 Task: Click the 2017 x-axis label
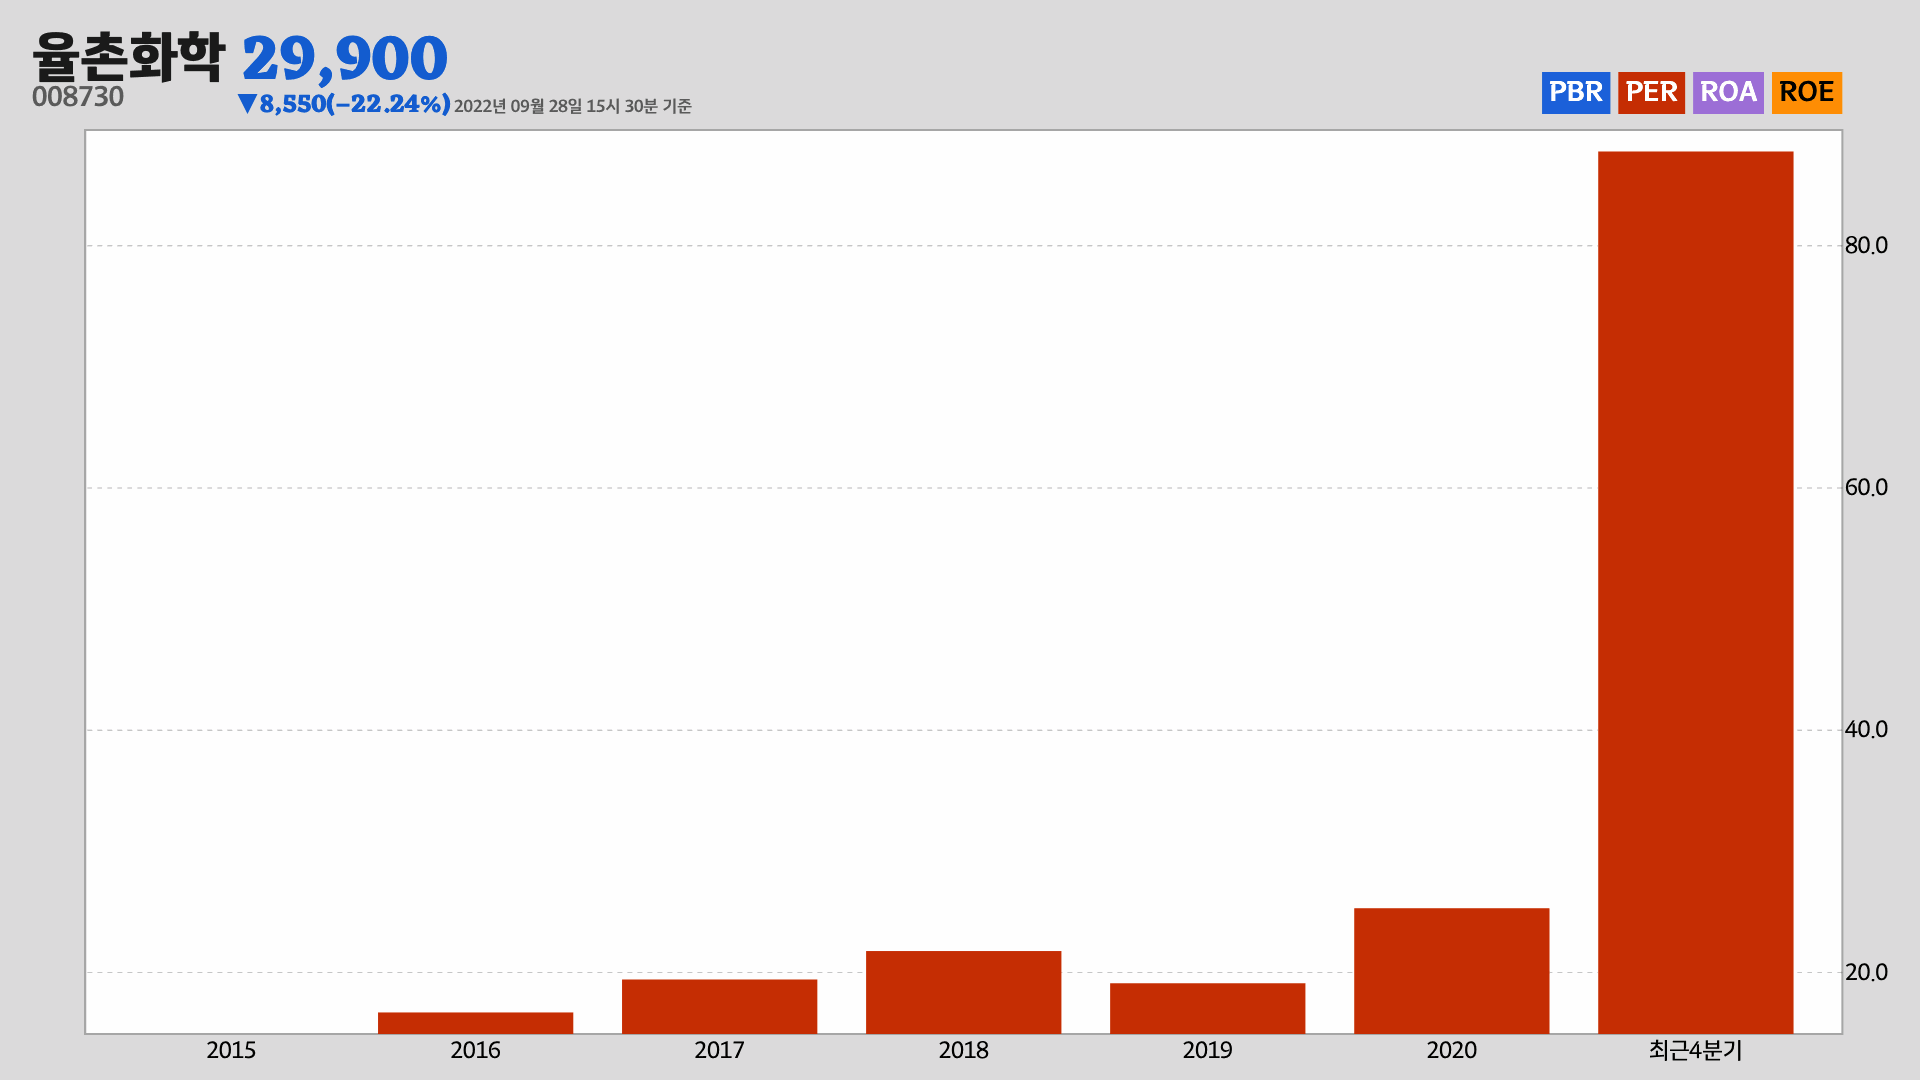click(x=719, y=1051)
